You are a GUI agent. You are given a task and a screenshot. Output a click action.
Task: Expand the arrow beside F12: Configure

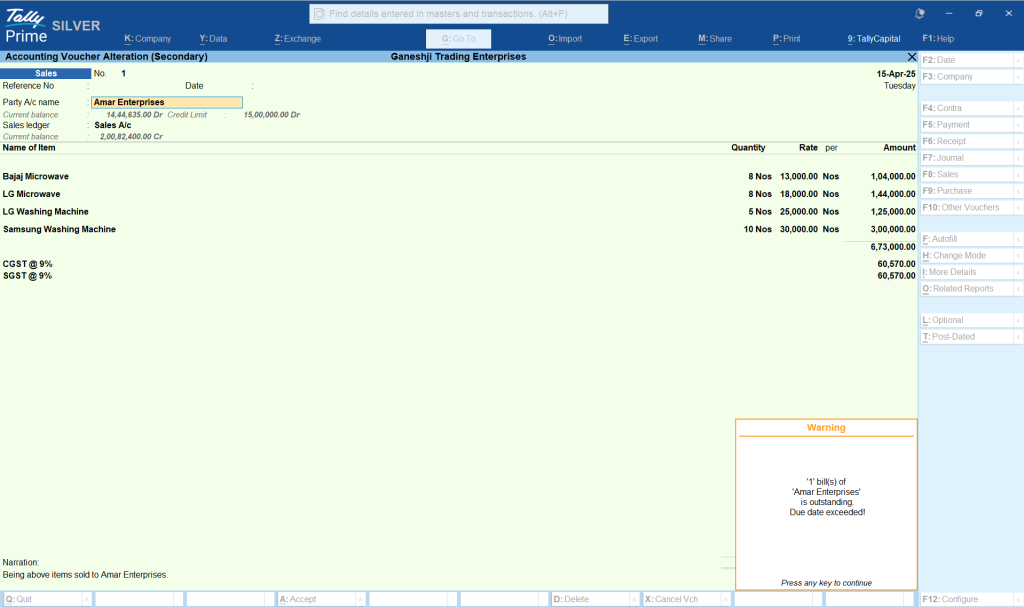1017,599
